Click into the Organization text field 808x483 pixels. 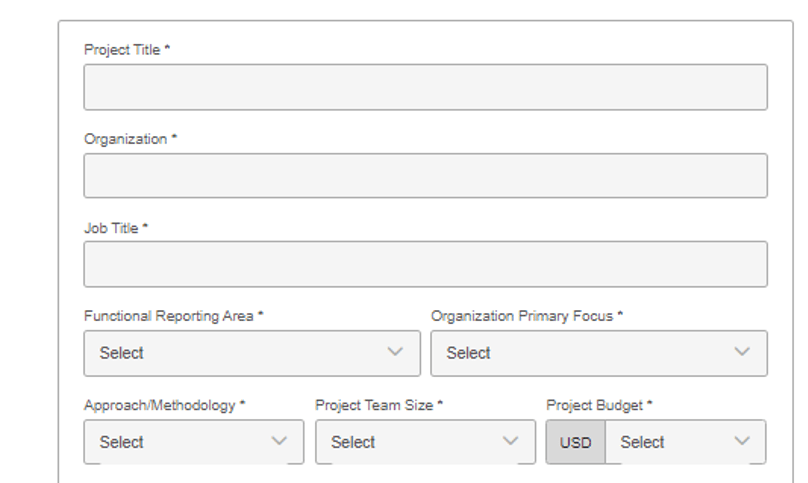click(426, 176)
